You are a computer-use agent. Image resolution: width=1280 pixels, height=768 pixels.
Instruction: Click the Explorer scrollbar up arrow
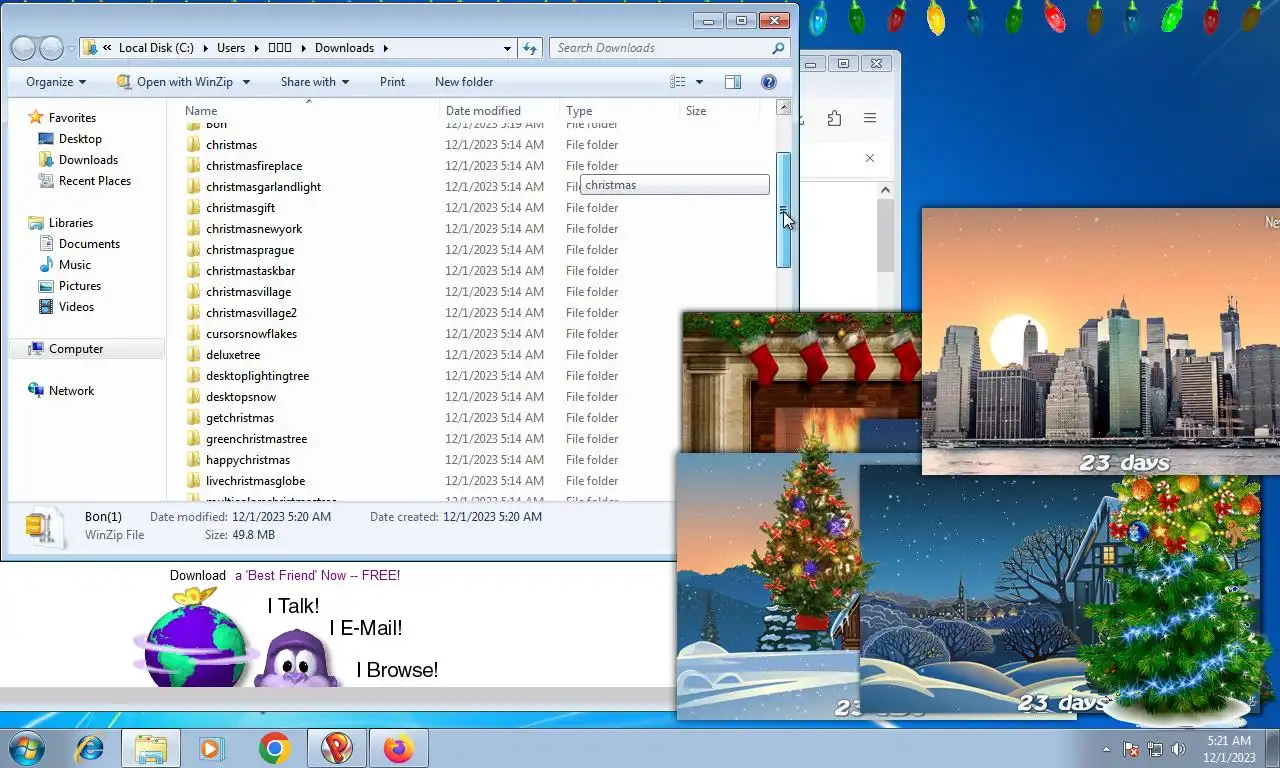[784, 107]
